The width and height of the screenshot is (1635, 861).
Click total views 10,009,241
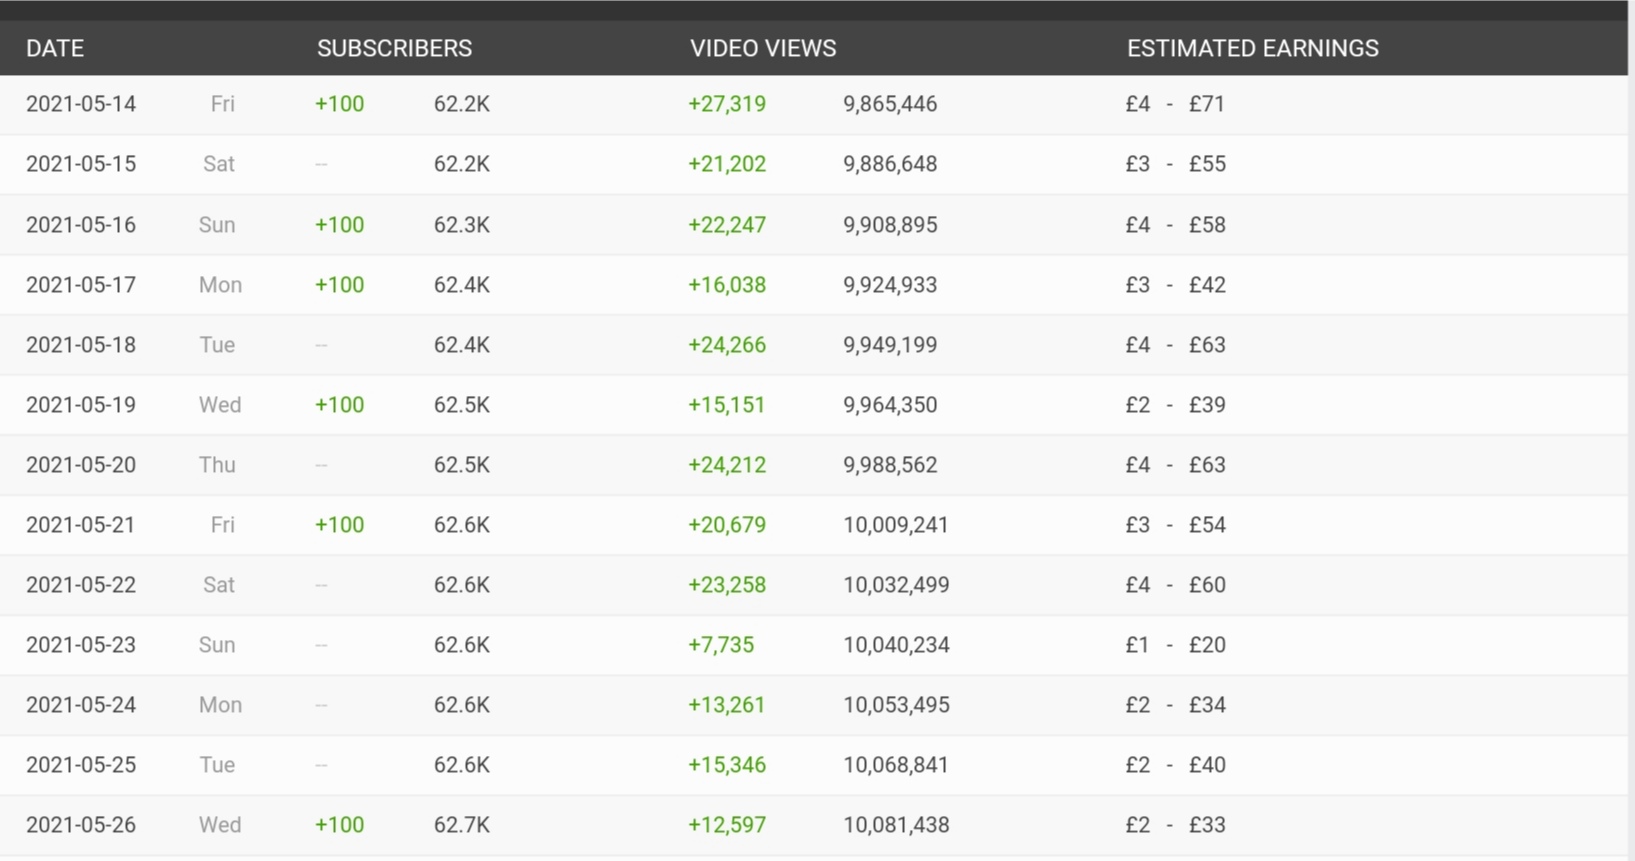click(x=896, y=525)
